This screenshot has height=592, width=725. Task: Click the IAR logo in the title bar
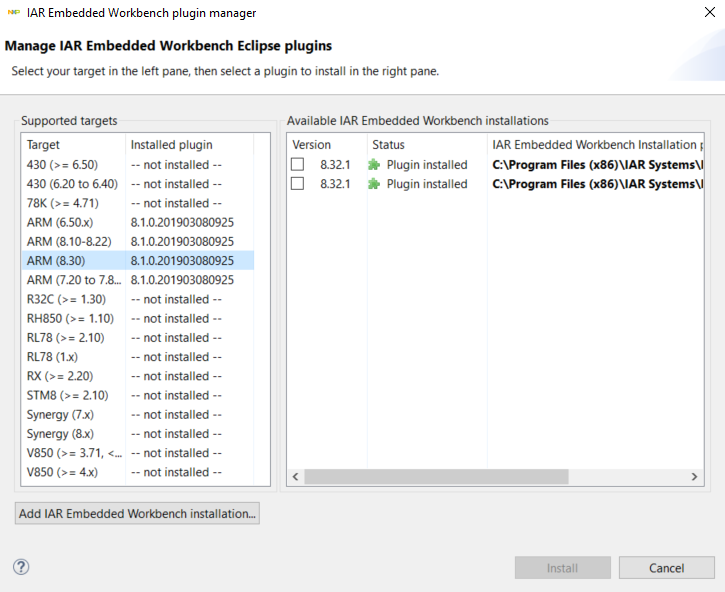[x=14, y=13]
